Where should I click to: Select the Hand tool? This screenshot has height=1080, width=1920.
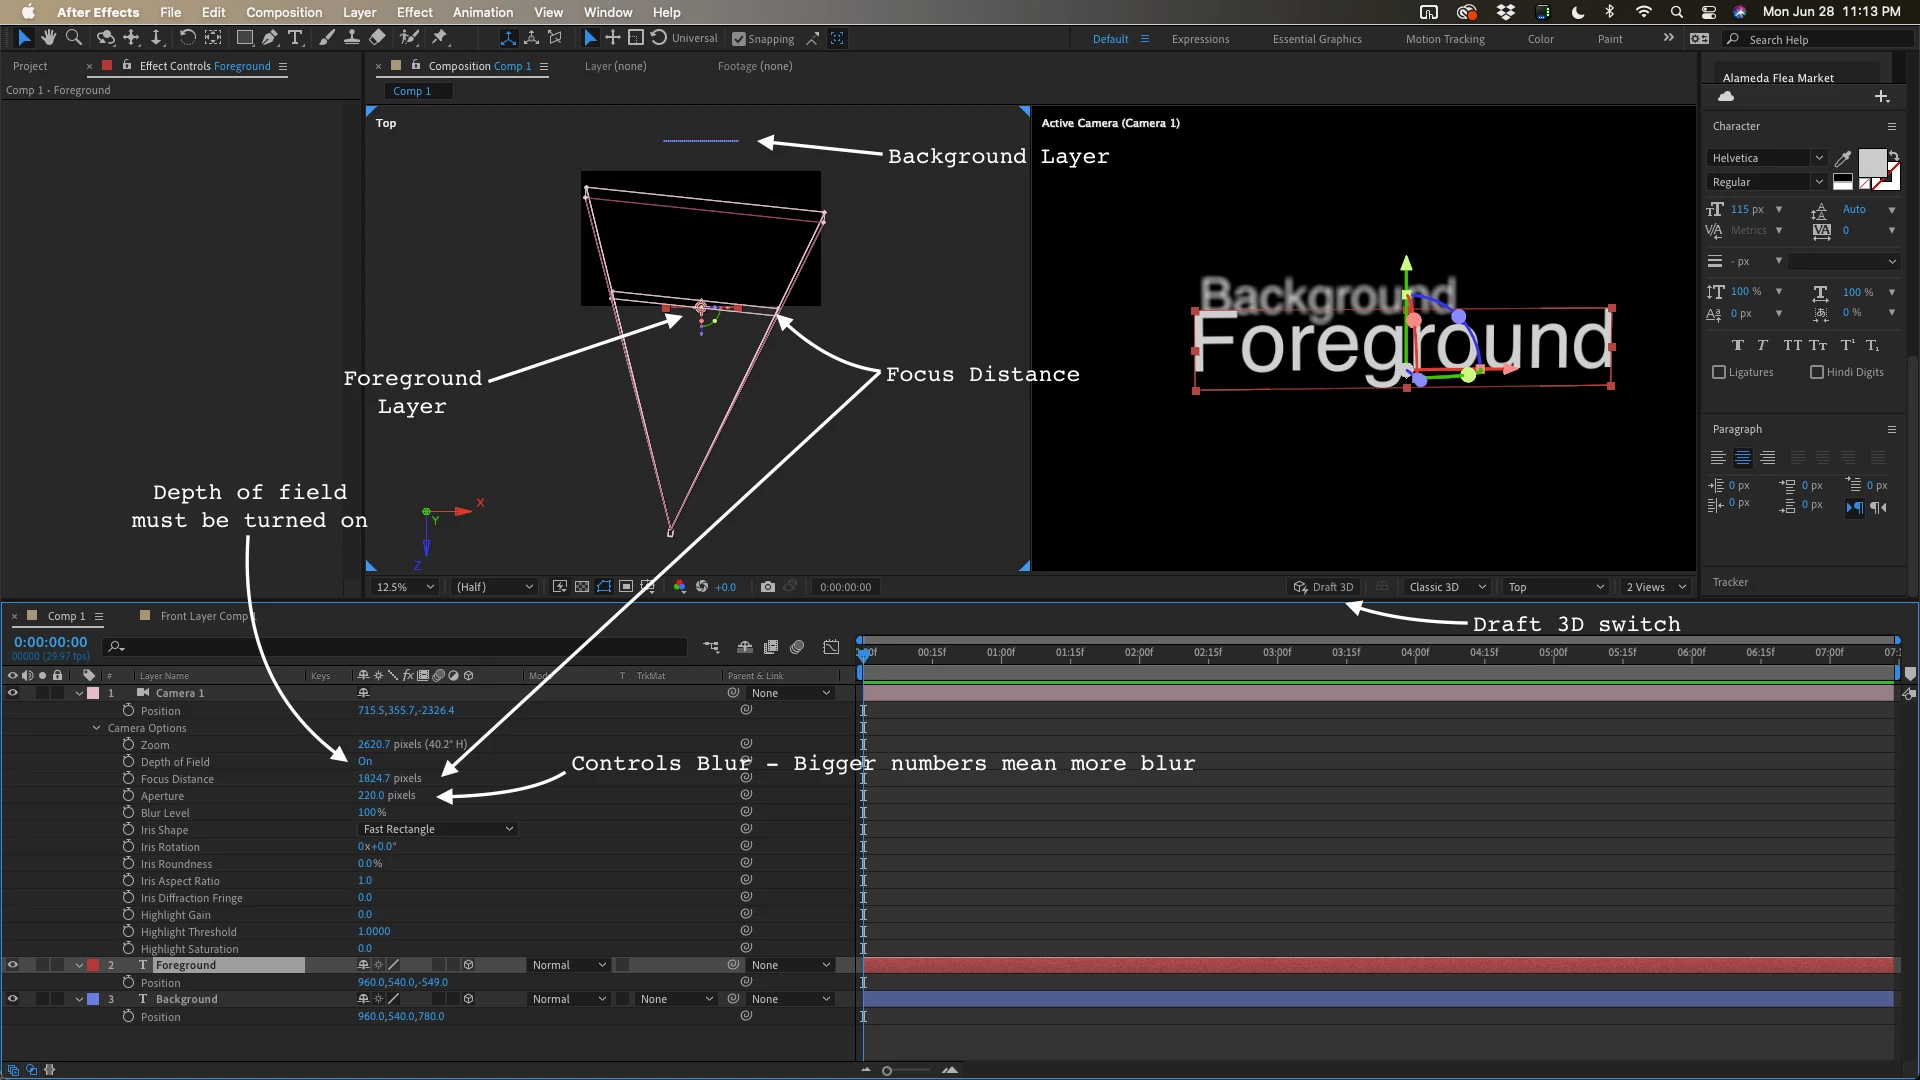tap(48, 38)
